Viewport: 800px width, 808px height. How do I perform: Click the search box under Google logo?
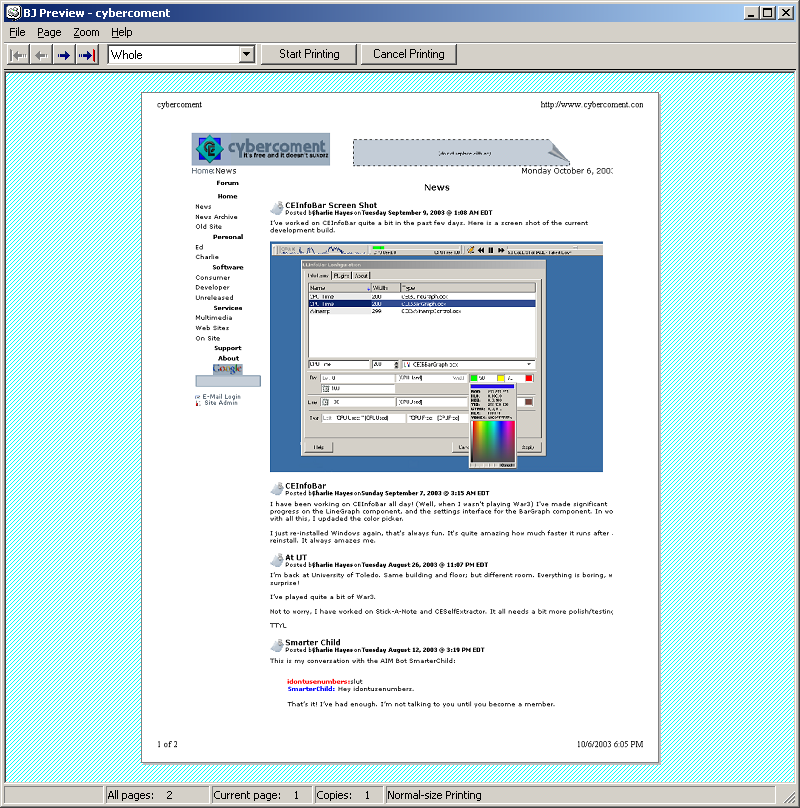228,381
